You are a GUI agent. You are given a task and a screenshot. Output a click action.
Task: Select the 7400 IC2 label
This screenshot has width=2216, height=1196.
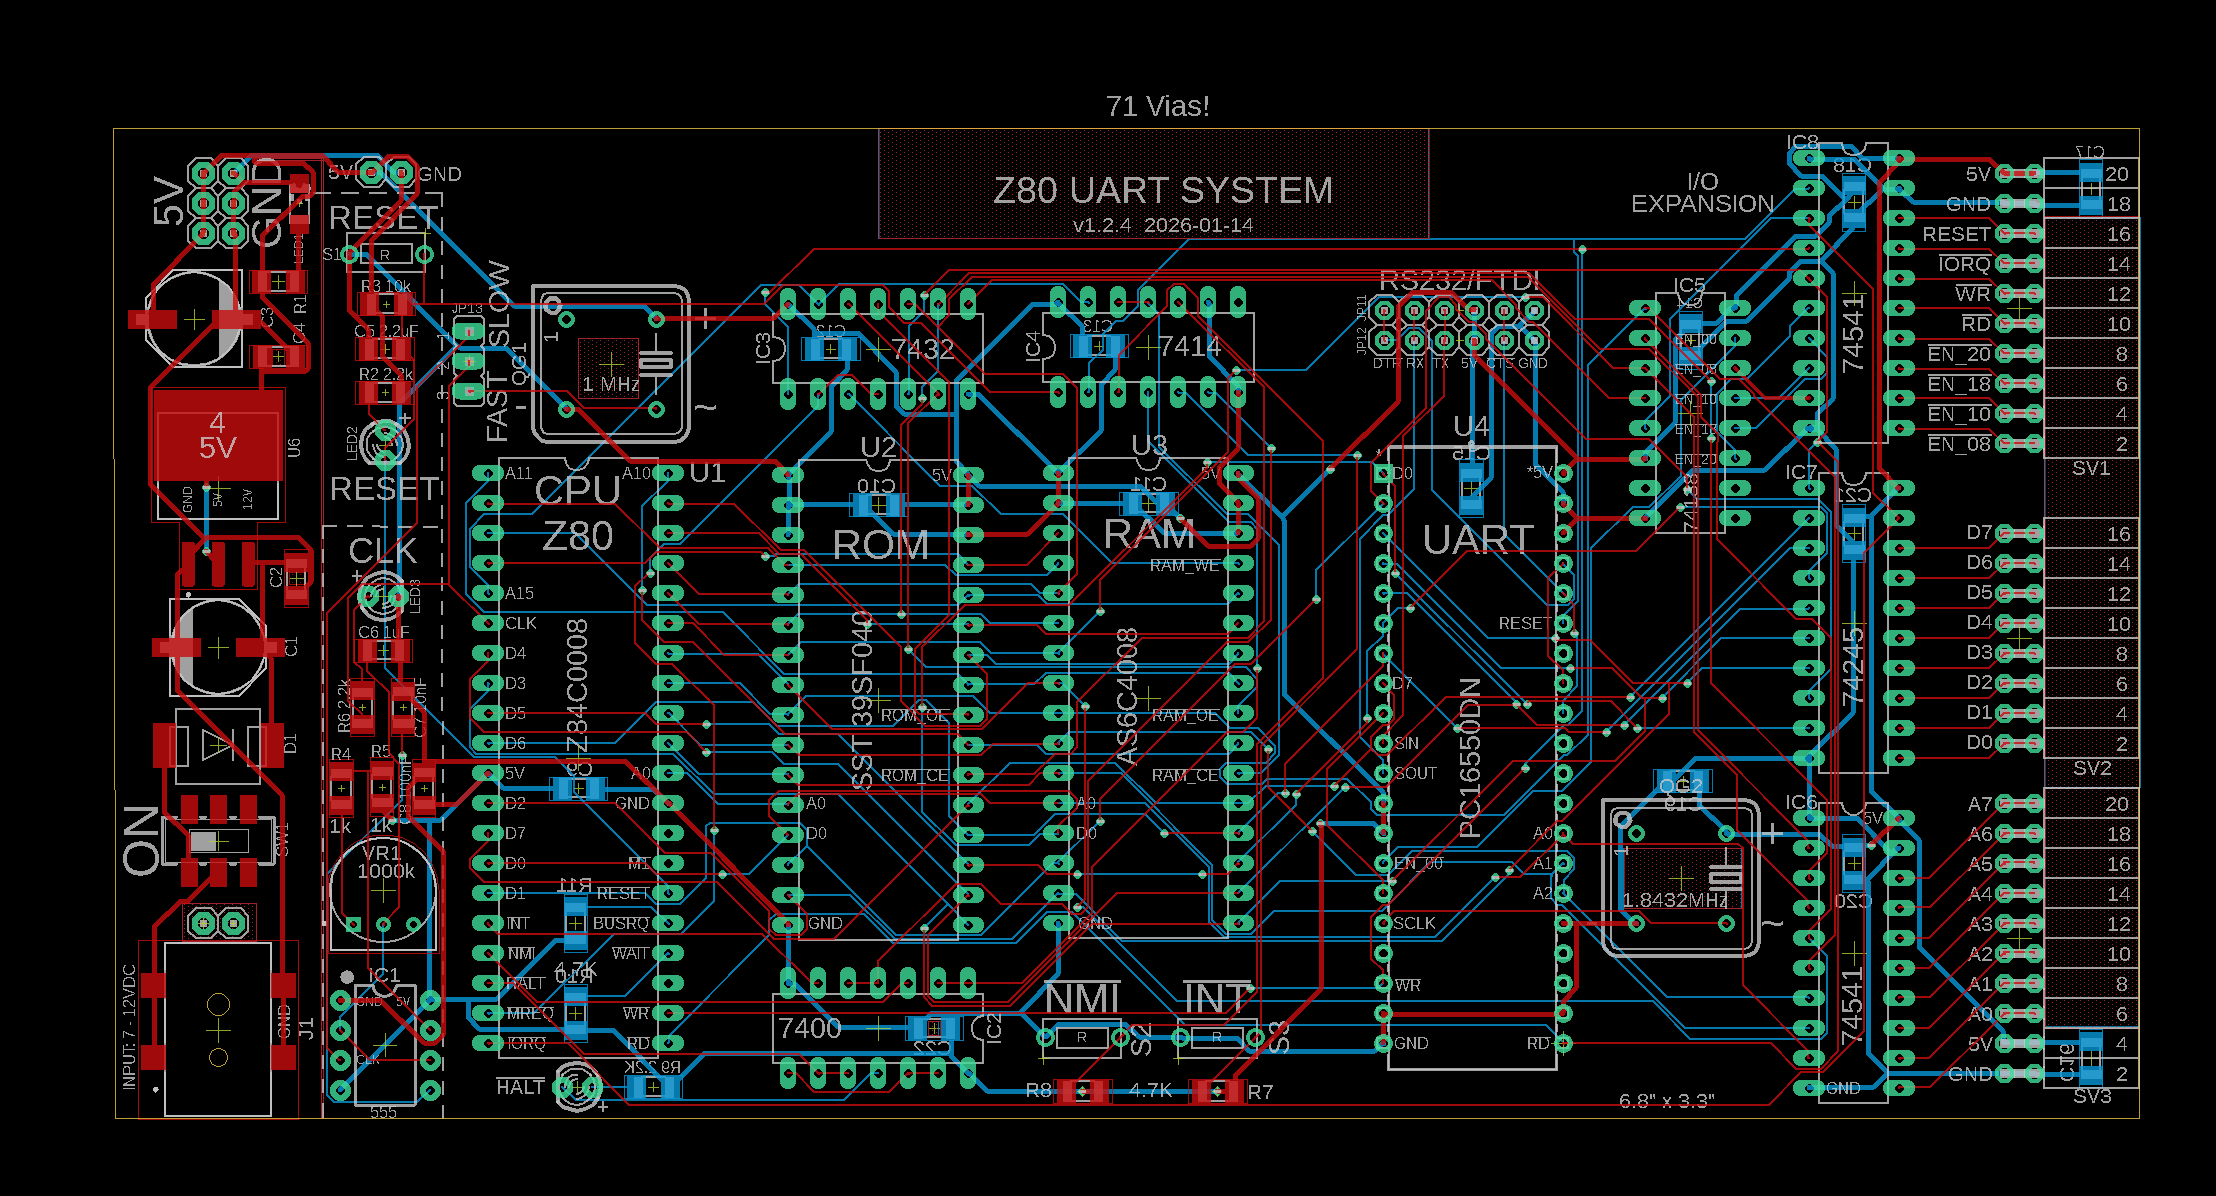(x=809, y=1028)
